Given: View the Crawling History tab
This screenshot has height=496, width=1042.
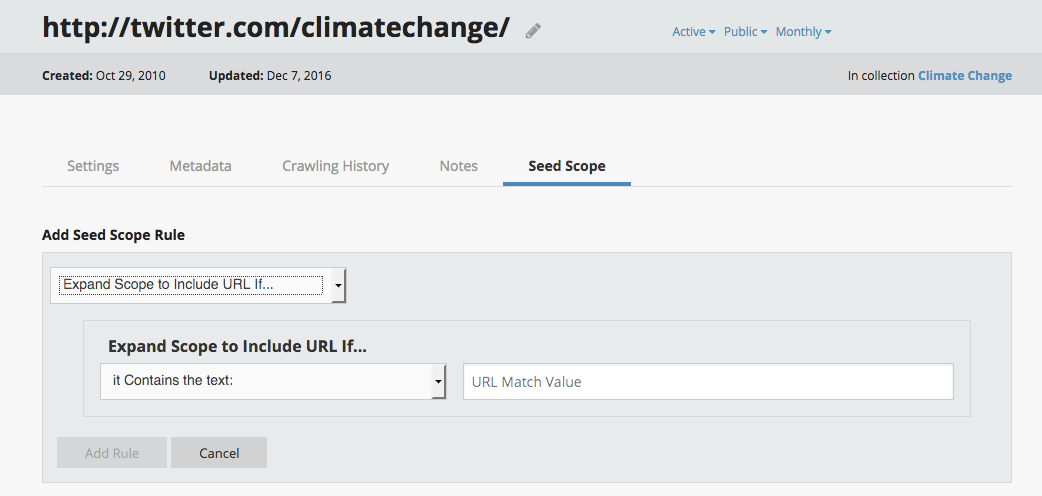Looking at the screenshot, I should click(335, 166).
